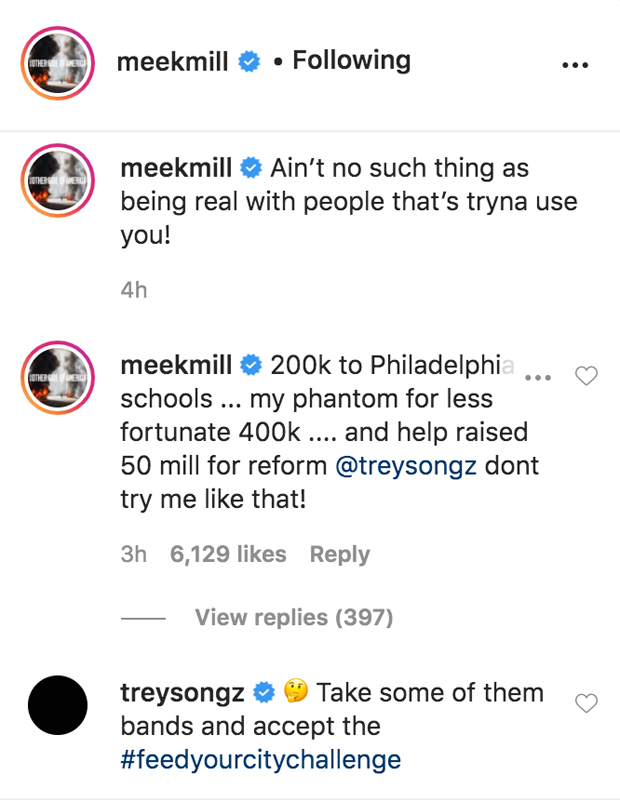The width and height of the screenshot is (620, 802).
Task: Like meekmill's 200k to Philadelphia comment
Action: (587, 376)
